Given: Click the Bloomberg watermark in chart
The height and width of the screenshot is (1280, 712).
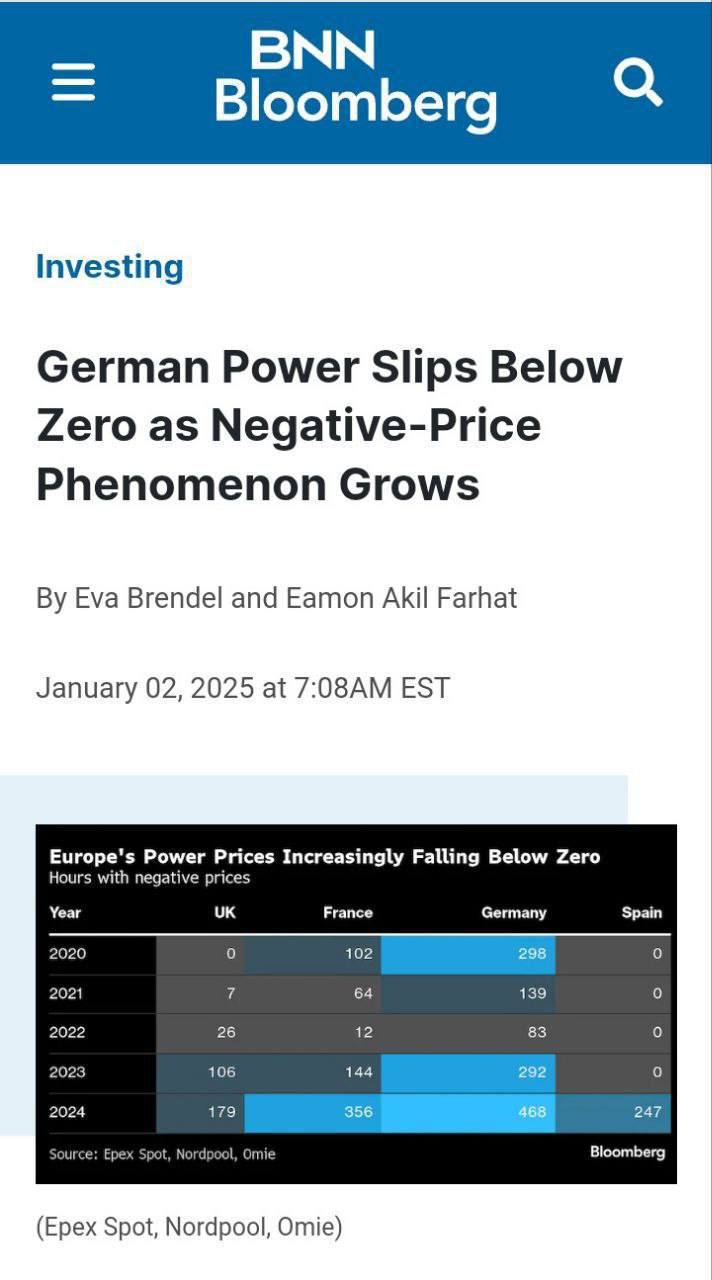Looking at the screenshot, I should tap(627, 1152).
